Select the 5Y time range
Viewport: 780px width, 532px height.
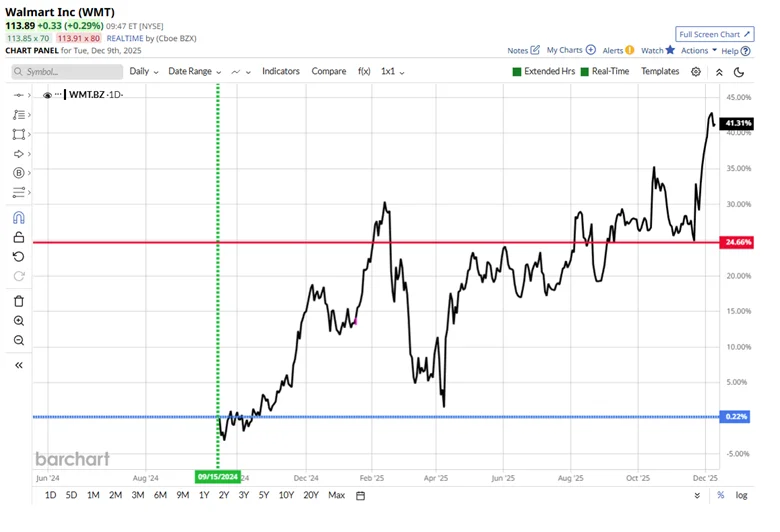[264, 495]
